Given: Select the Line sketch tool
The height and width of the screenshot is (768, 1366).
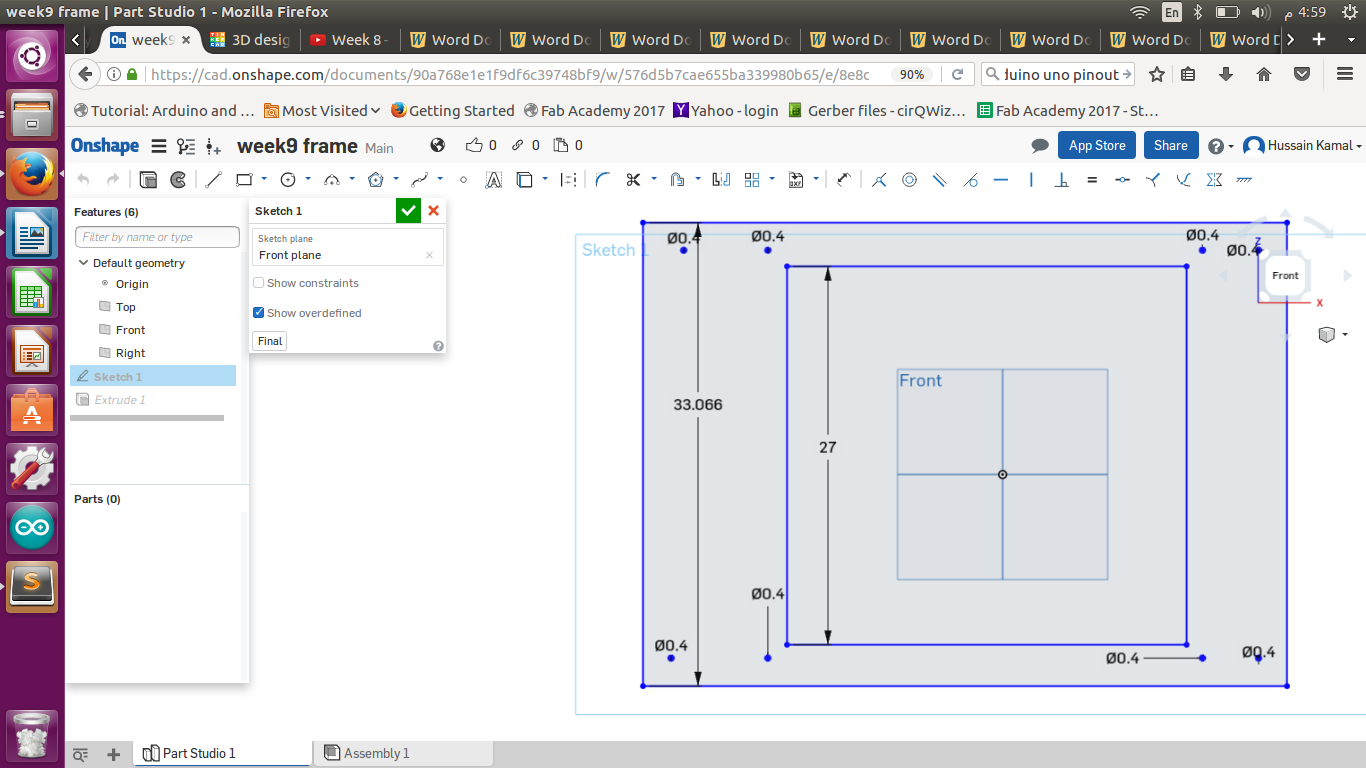Looking at the screenshot, I should tap(213, 180).
